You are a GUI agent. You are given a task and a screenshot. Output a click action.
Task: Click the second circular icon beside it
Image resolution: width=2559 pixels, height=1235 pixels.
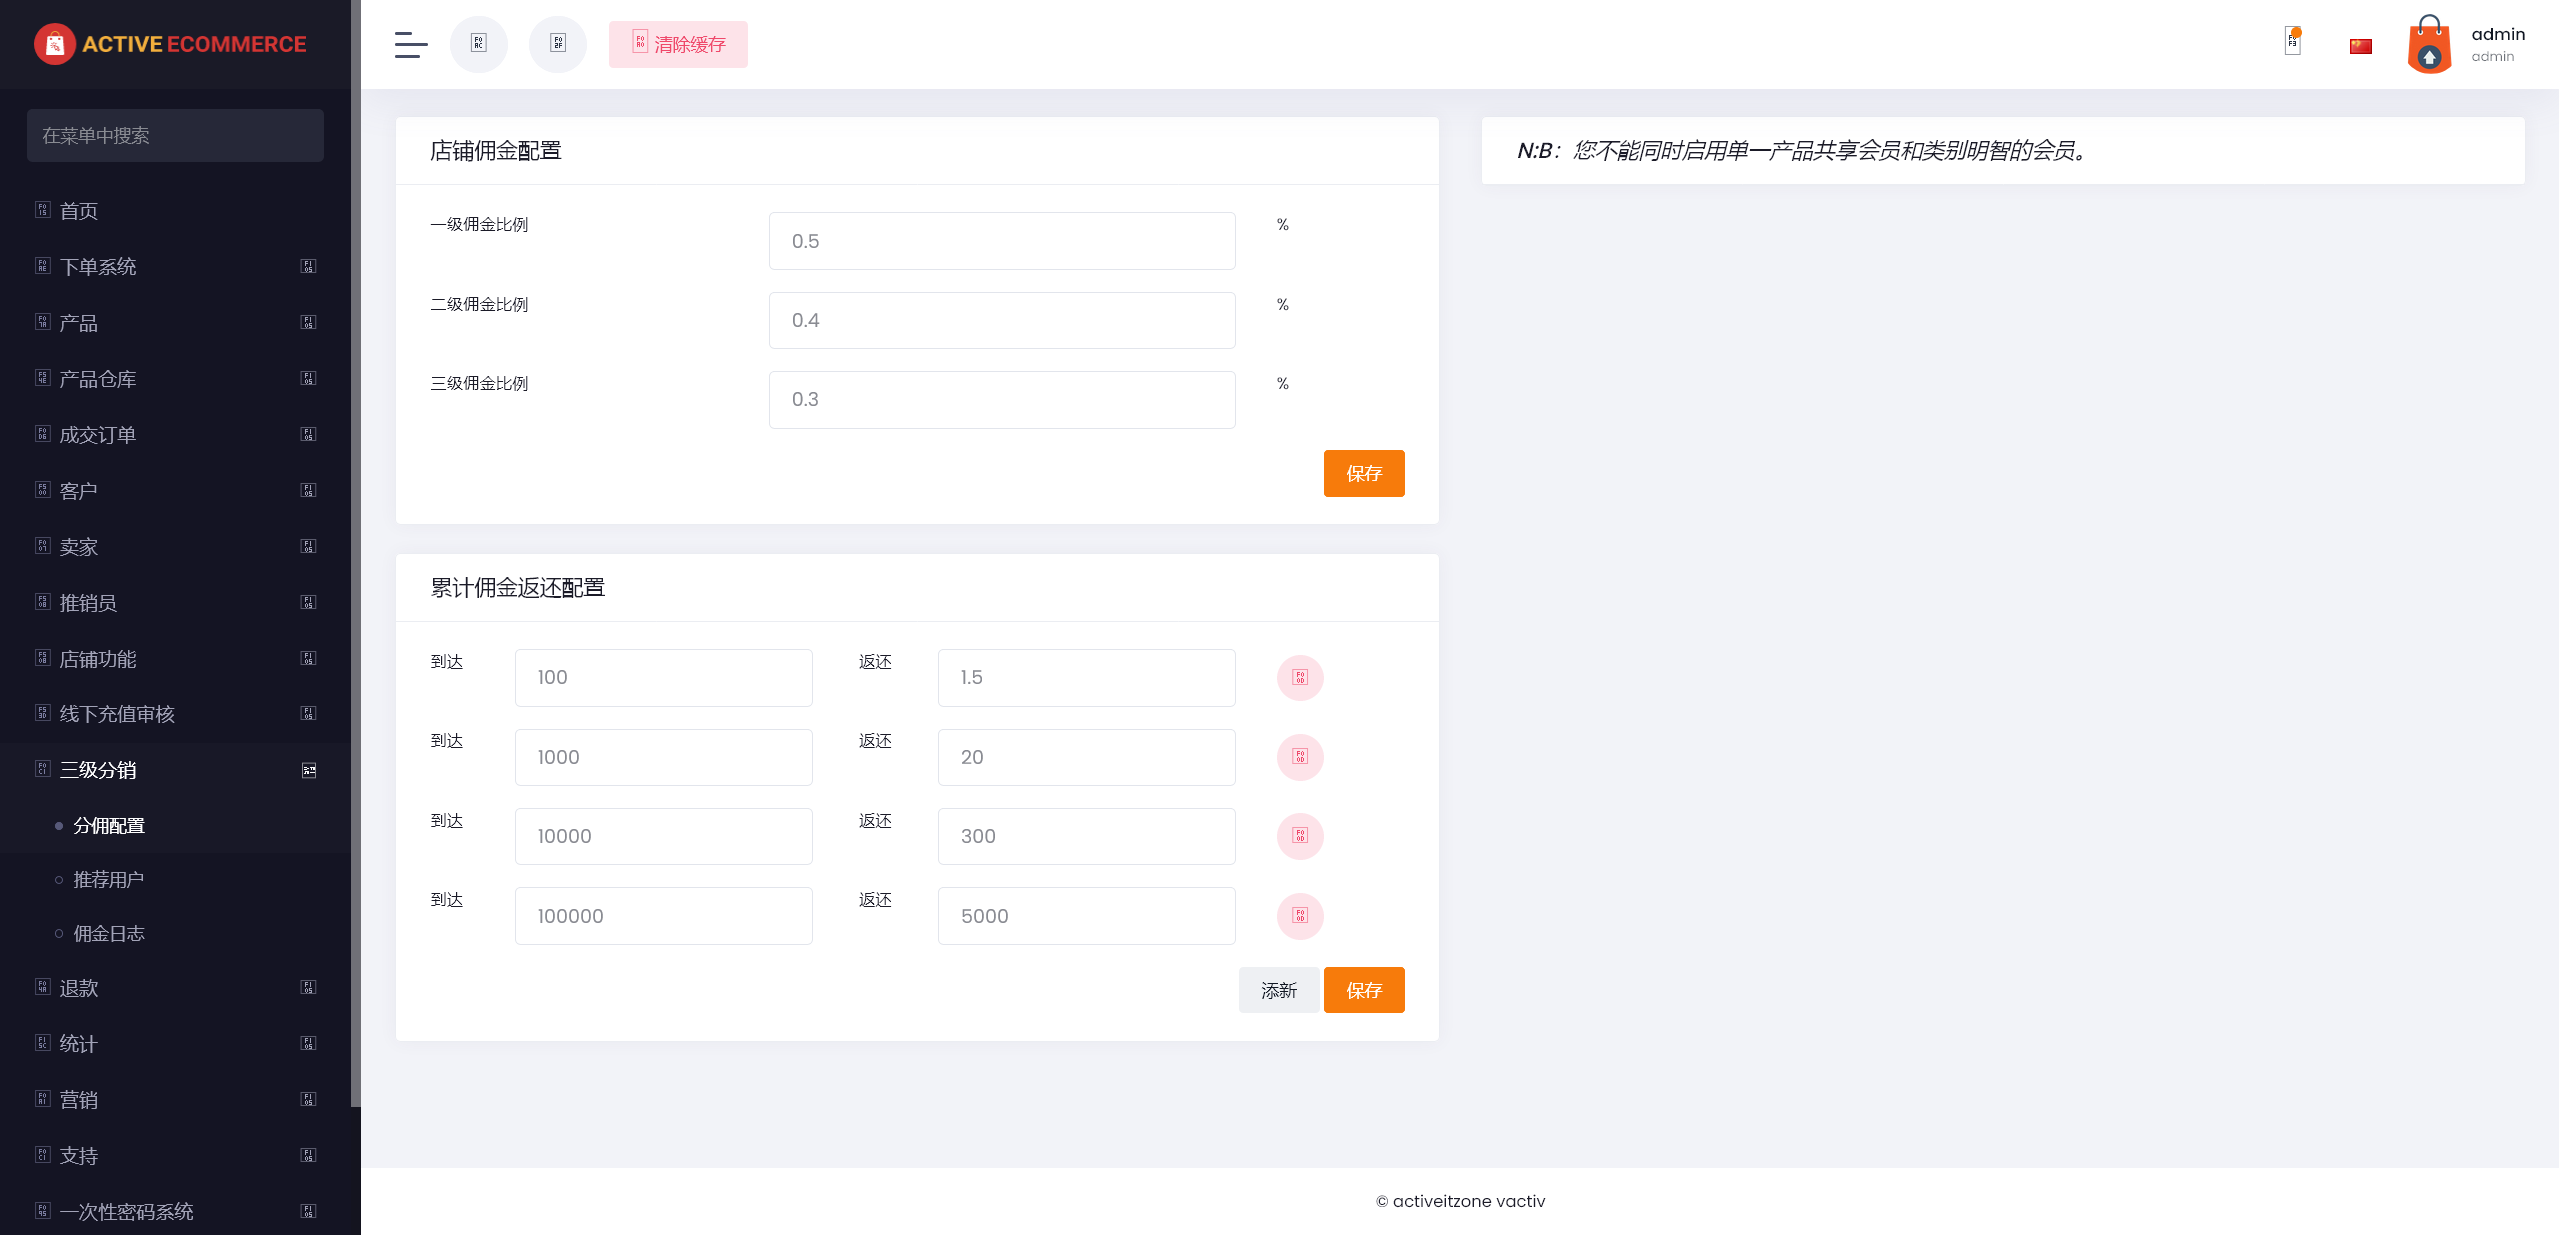[558, 44]
